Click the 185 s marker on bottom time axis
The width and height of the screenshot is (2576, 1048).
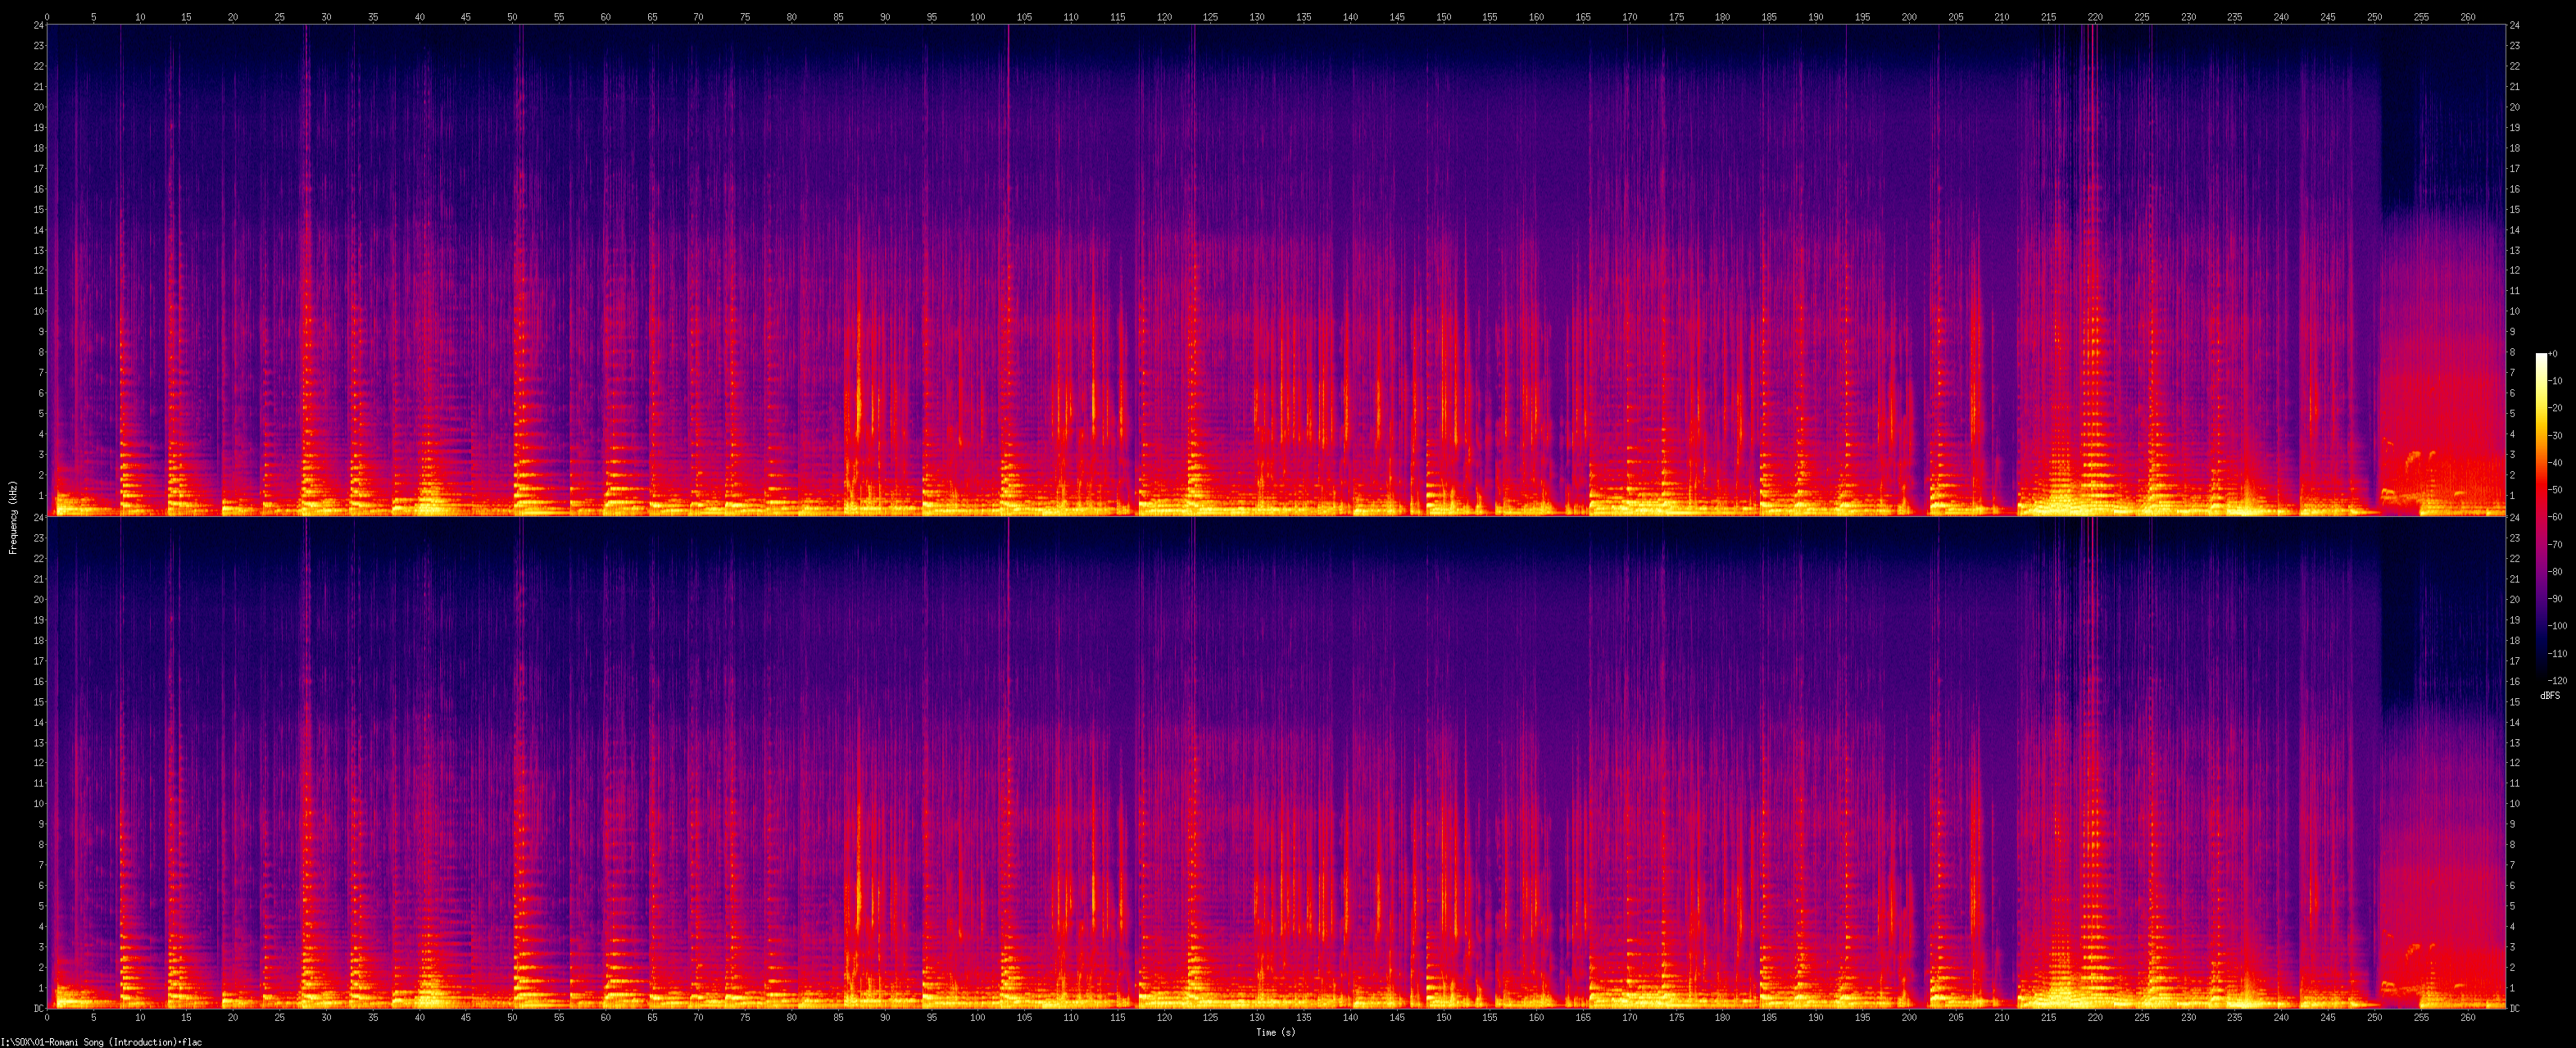[x=1769, y=1017]
